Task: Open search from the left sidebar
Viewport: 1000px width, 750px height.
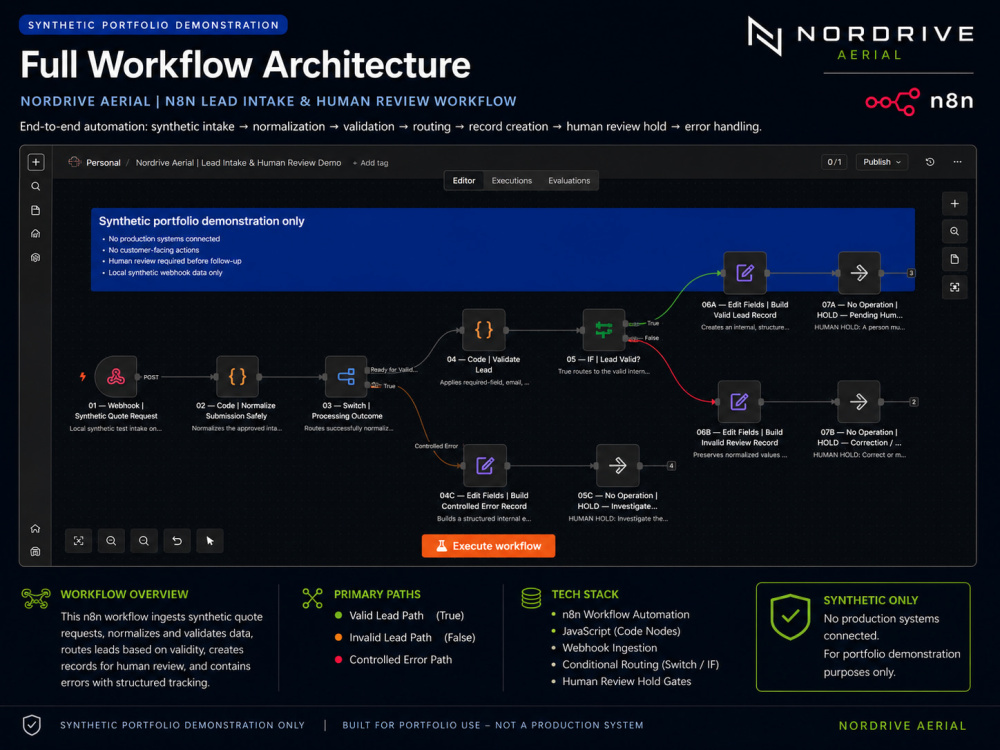Action: coord(36,186)
